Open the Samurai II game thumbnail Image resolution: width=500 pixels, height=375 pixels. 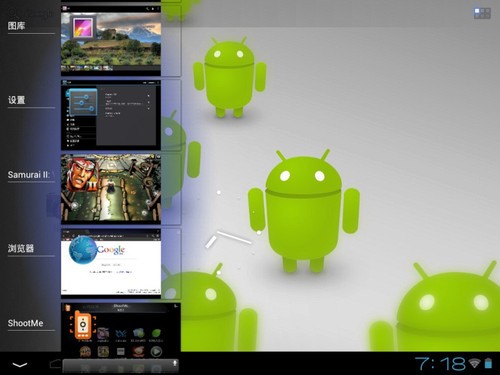(x=111, y=189)
